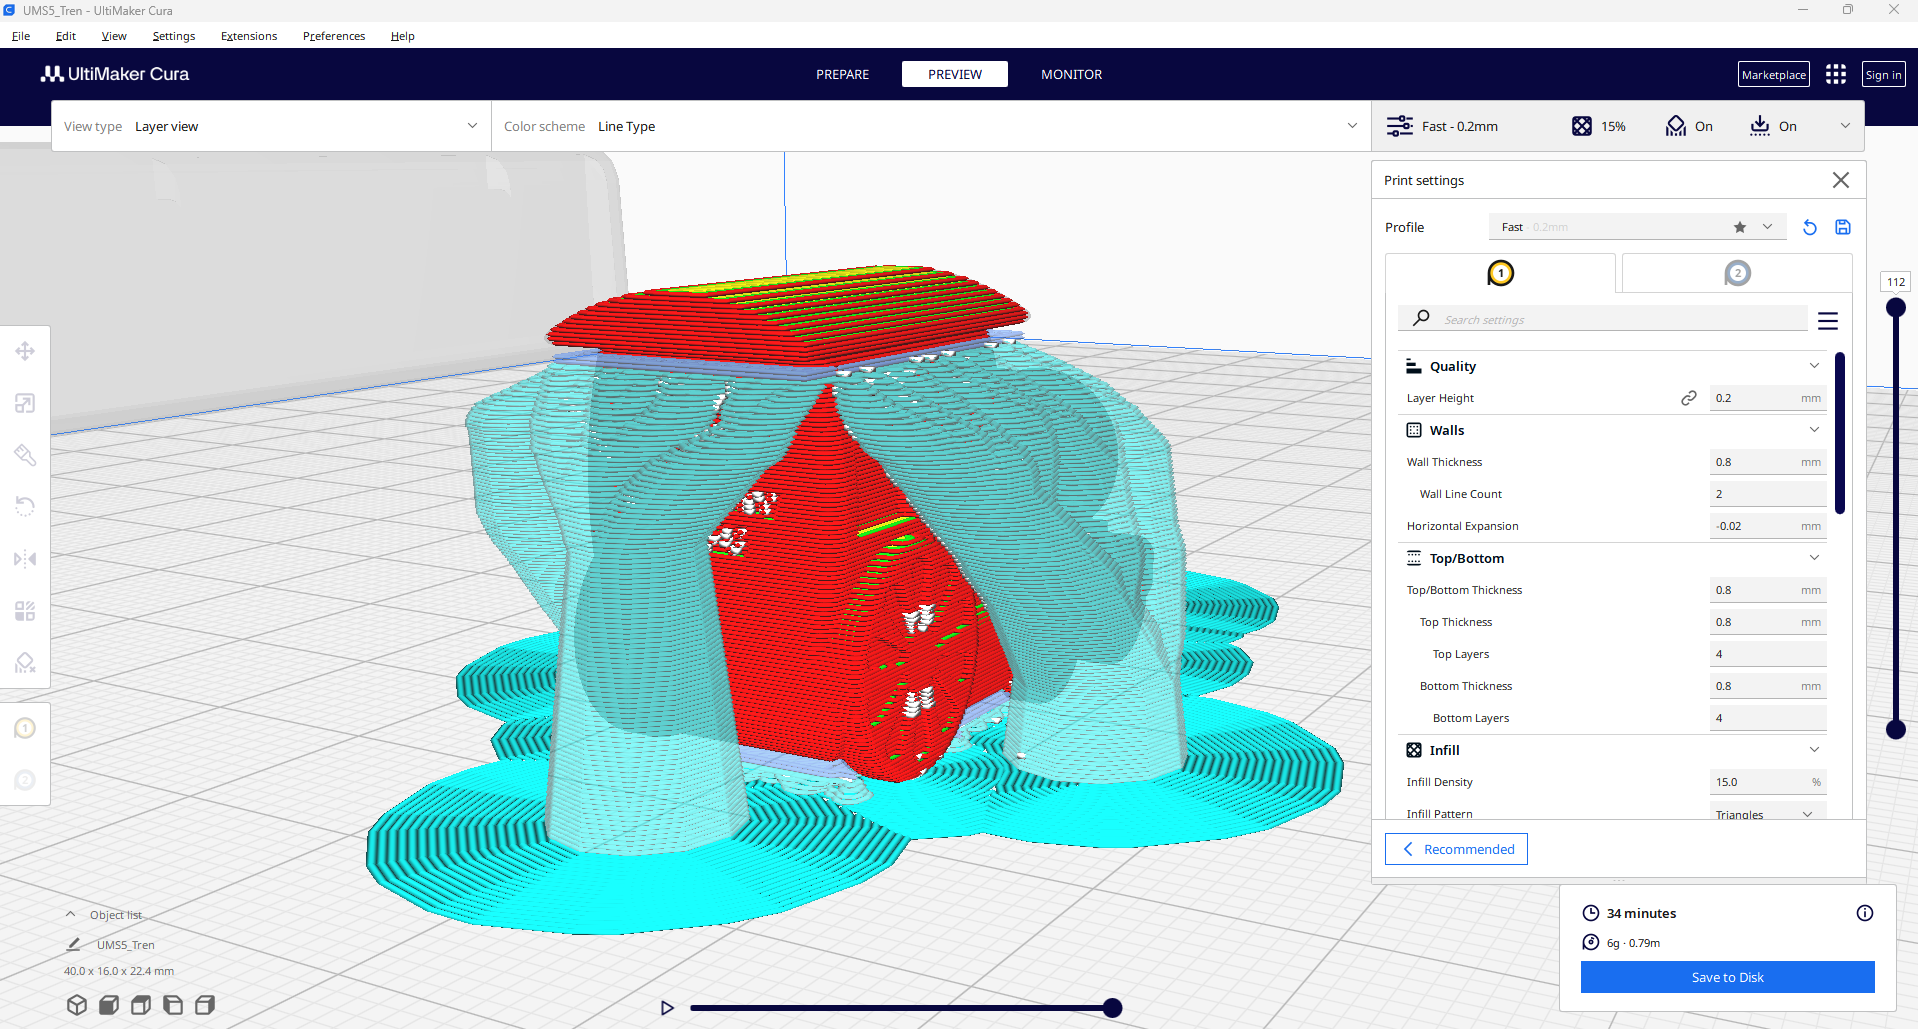This screenshot has height=1029, width=1918.
Task: Open the UltiMaker Marketplace
Action: (1773, 73)
